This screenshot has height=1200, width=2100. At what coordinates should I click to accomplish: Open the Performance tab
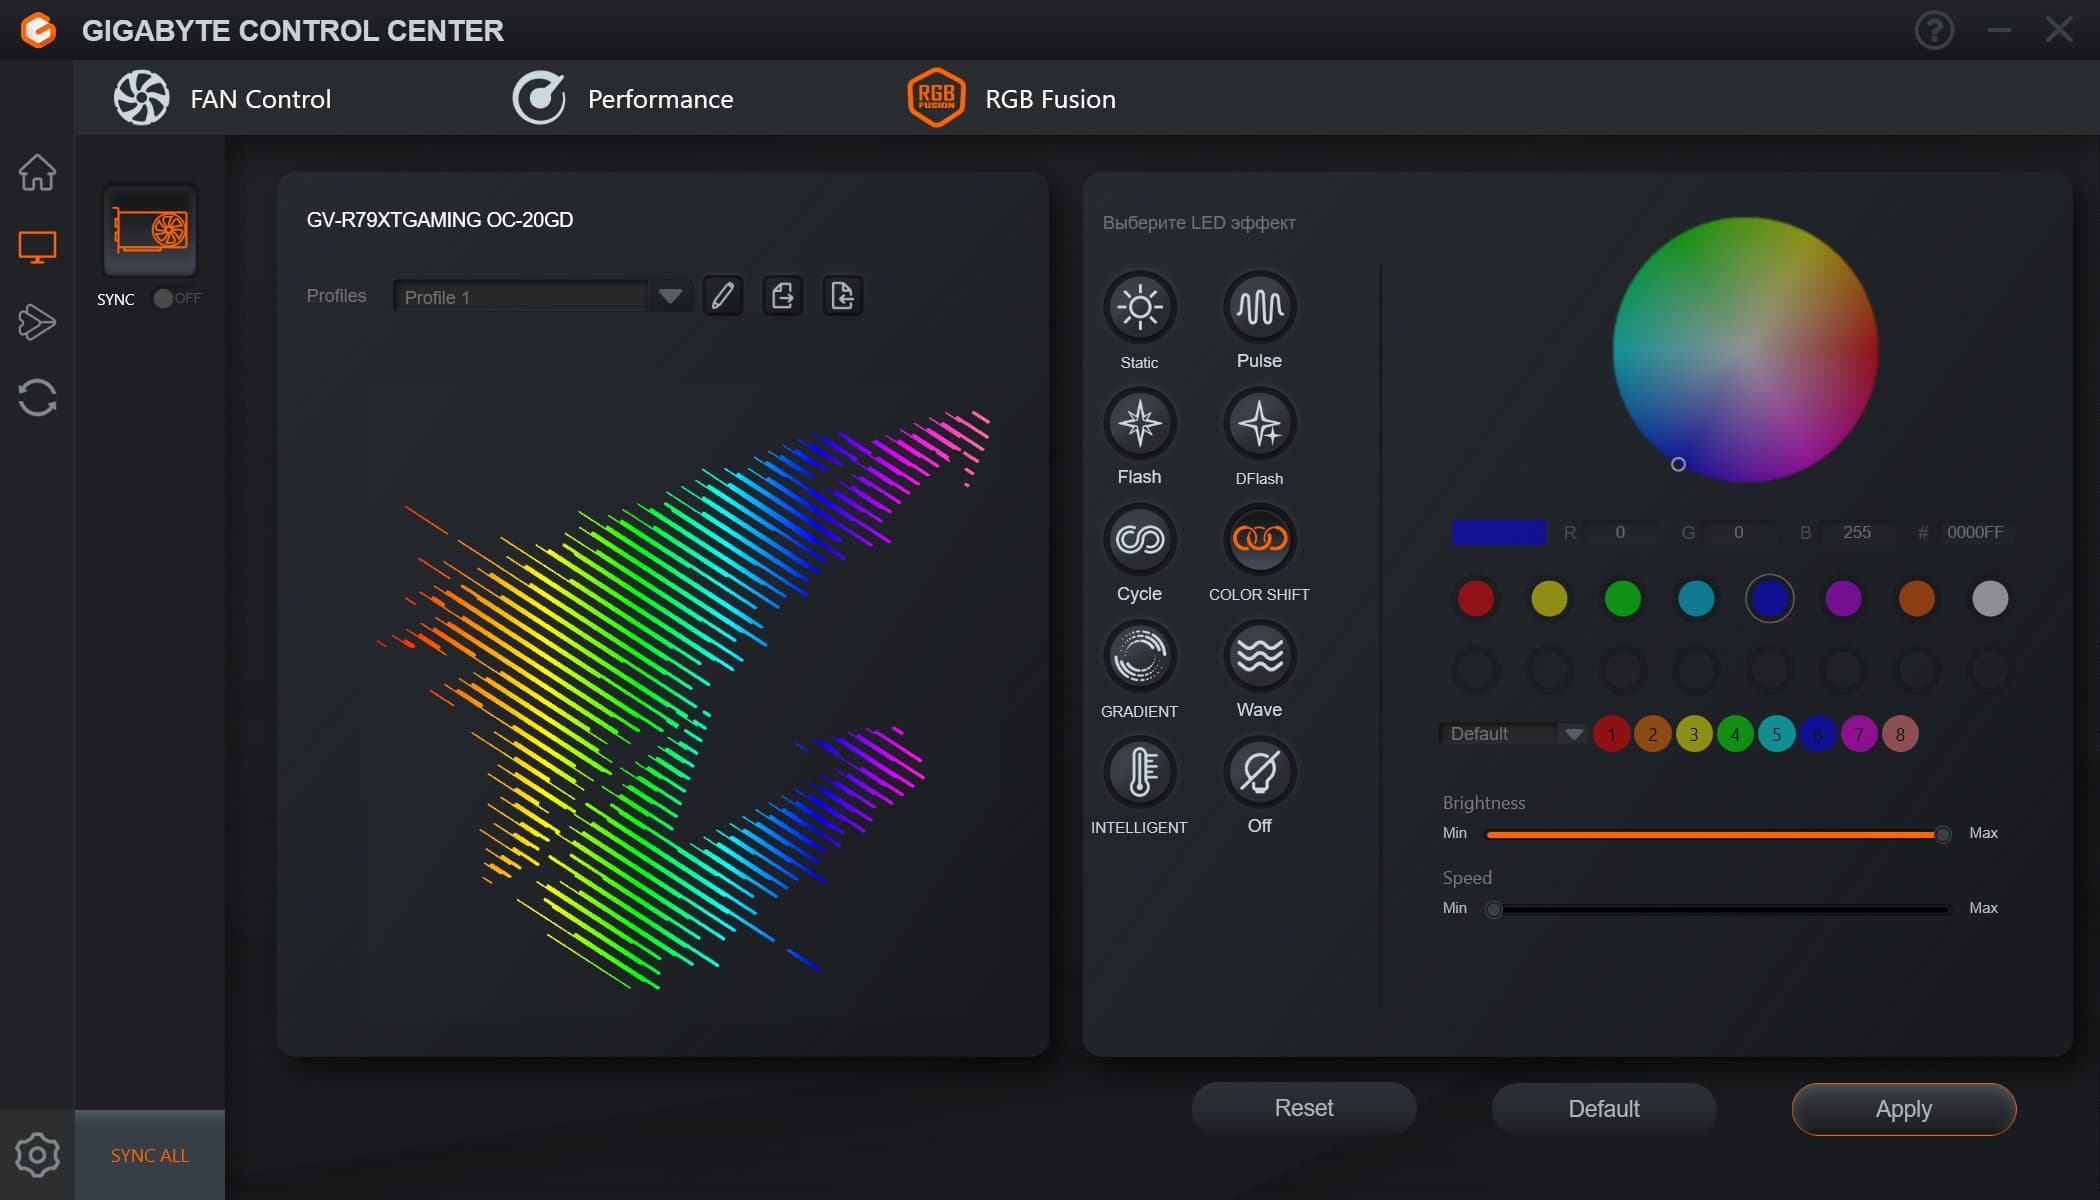pos(622,98)
